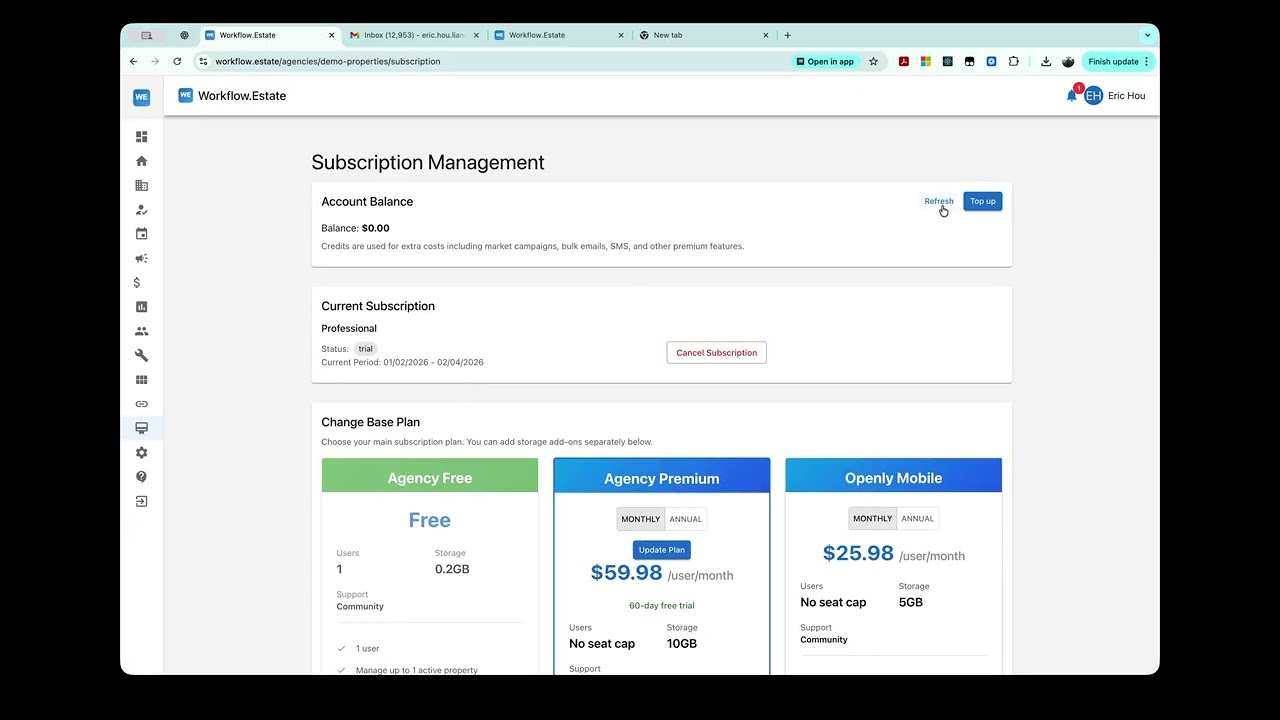Click the Finish update button
Viewport: 1280px width, 720px height.
click(x=1119, y=61)
